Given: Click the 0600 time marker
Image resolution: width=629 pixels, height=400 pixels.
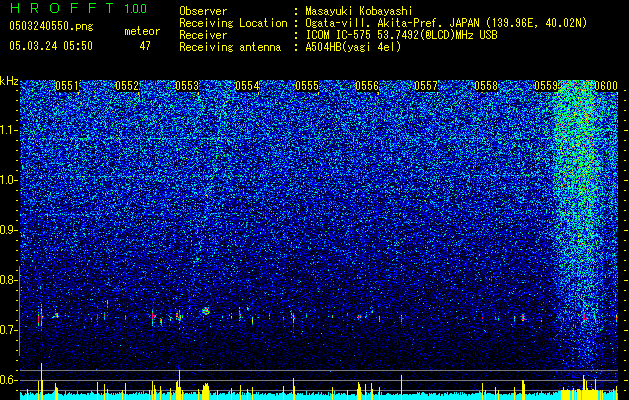Looking at the screenshot, I should (x=606, y=86).
